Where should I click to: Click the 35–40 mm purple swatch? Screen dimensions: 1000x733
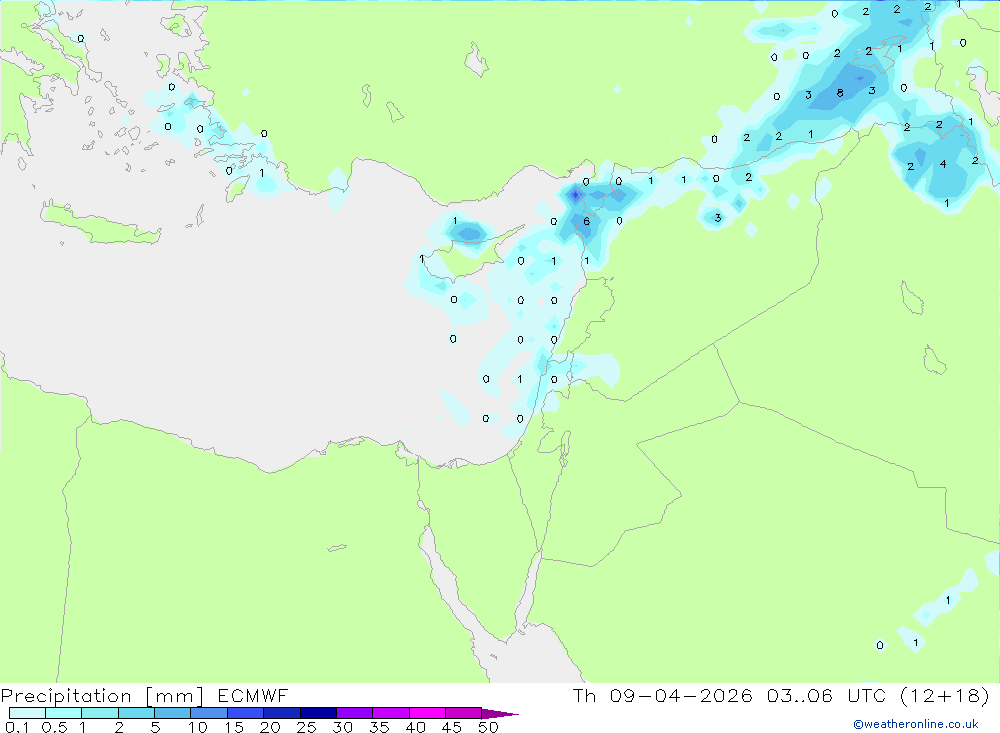pos(391,713)
